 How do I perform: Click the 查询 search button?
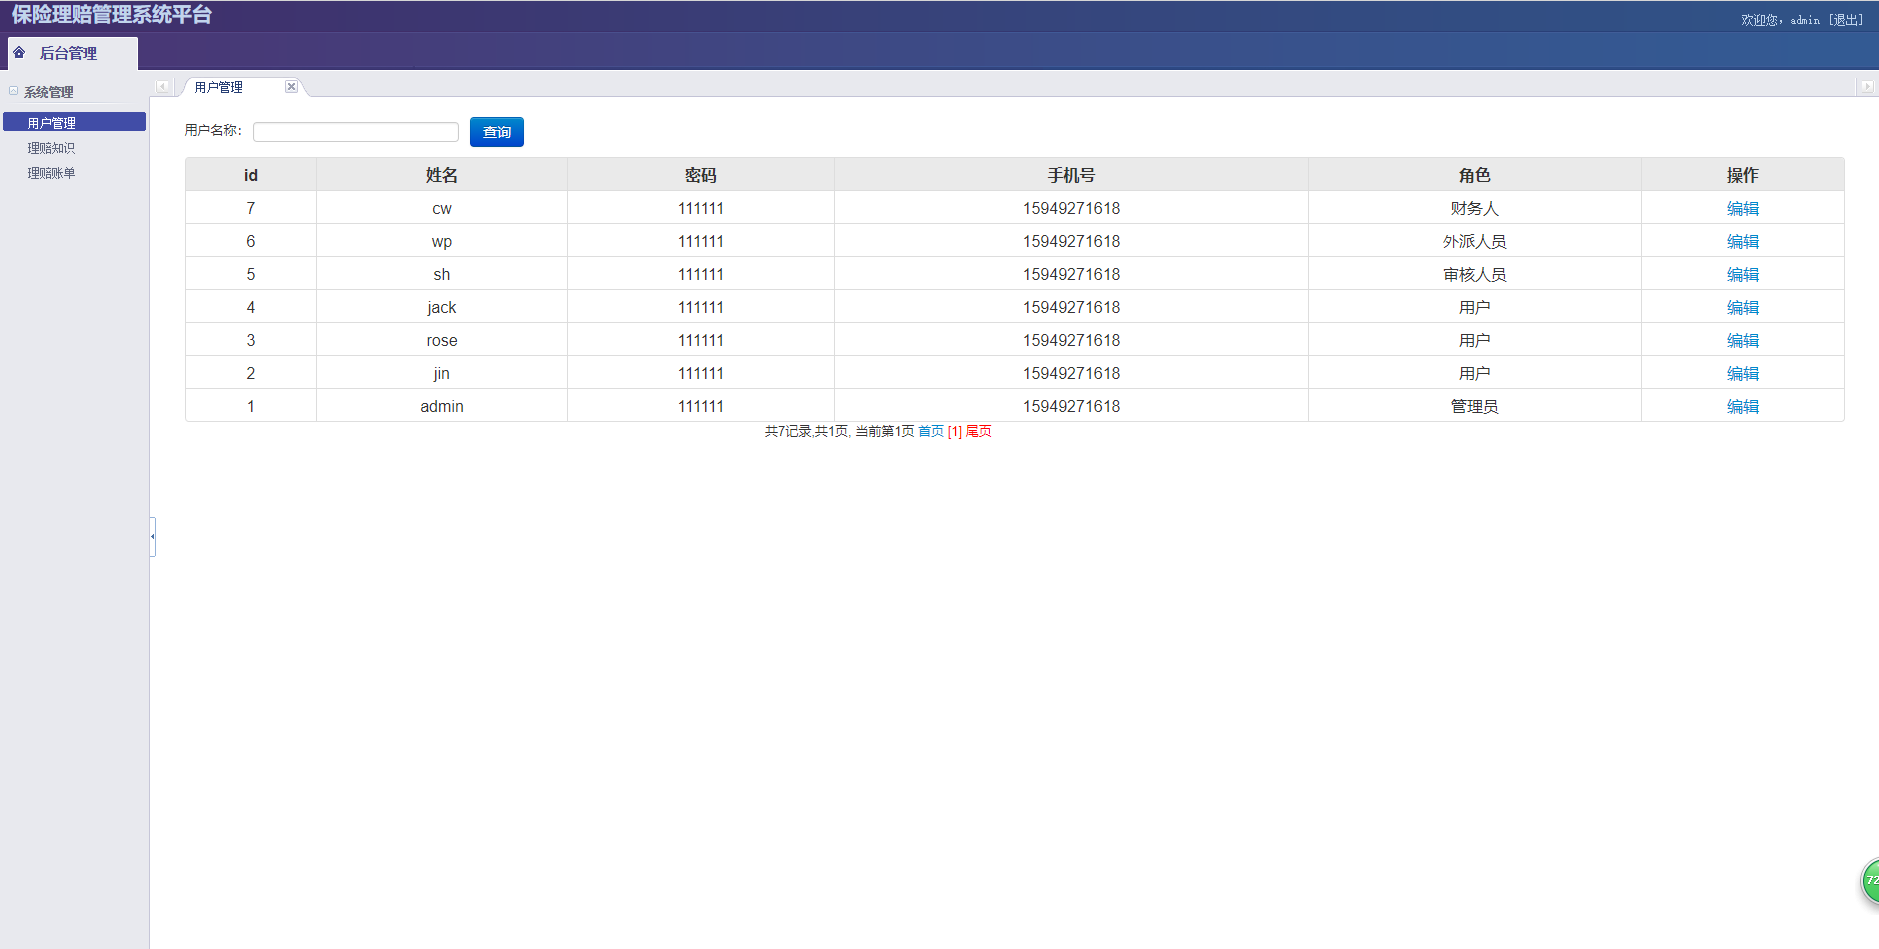tap(497, 132)
